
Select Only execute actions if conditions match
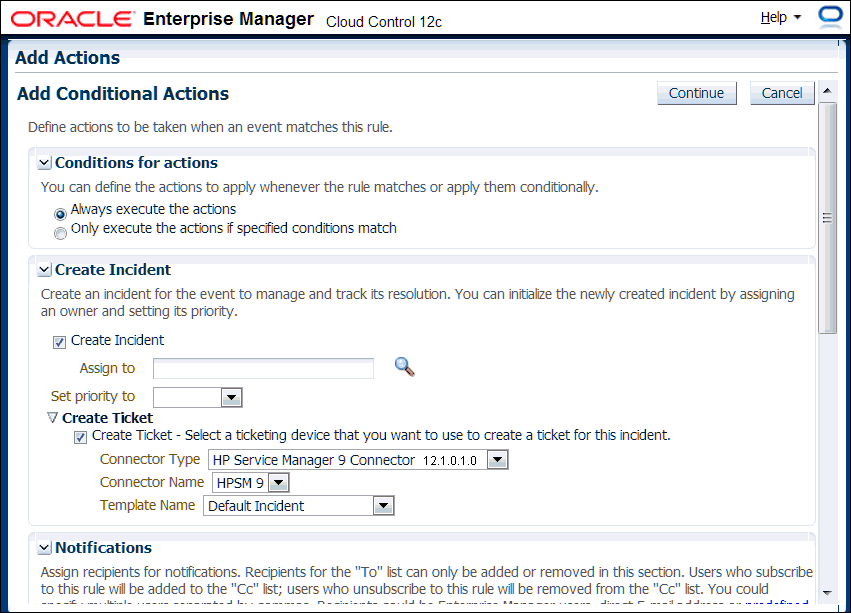(60, 233)
